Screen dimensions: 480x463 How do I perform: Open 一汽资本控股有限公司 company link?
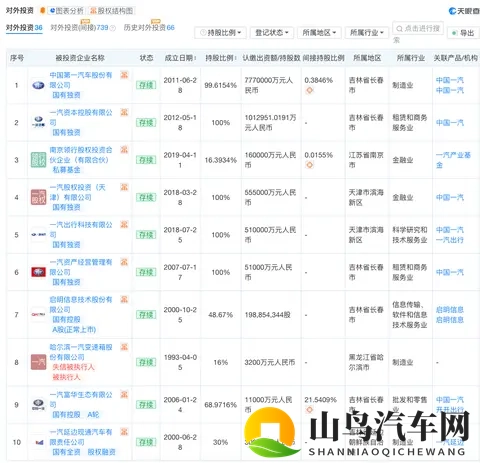[81, 117]
